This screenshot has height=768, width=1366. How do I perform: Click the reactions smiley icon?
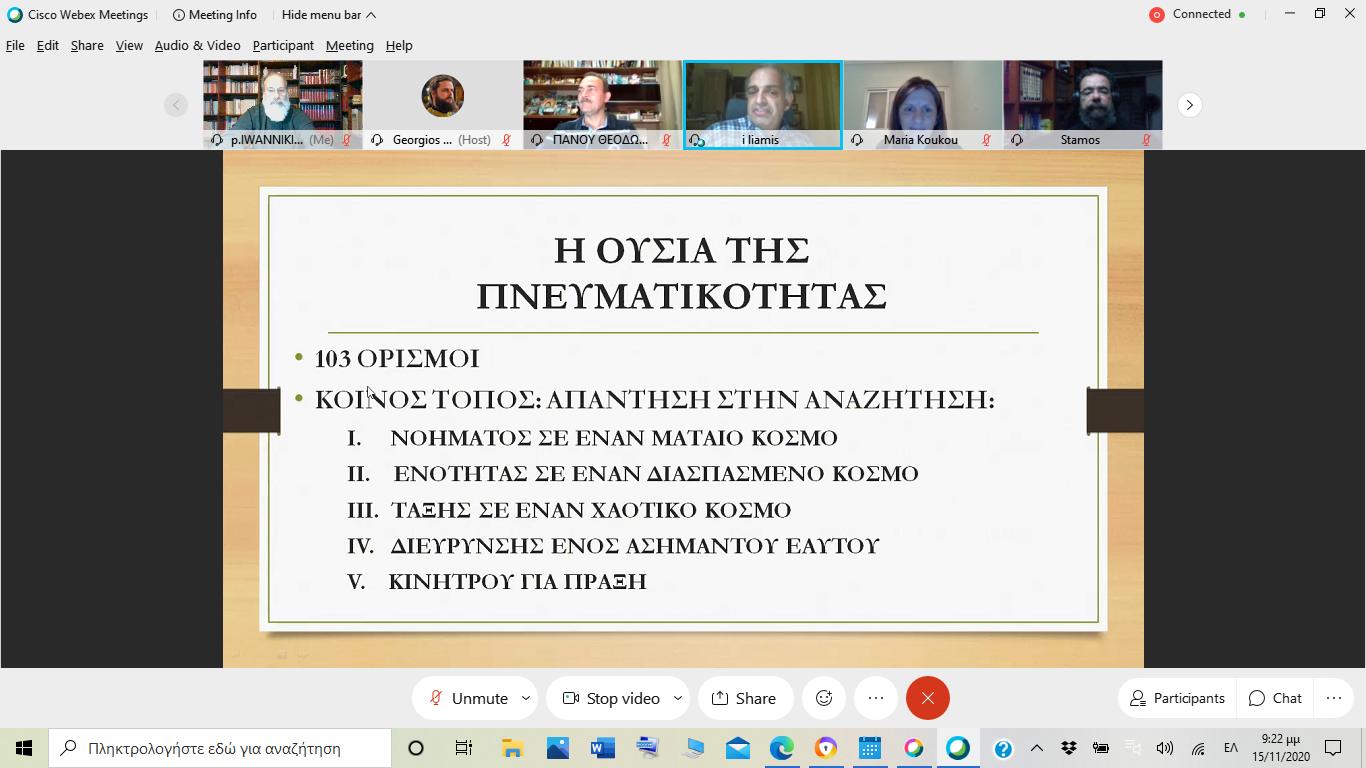click(x=824, y=698)
